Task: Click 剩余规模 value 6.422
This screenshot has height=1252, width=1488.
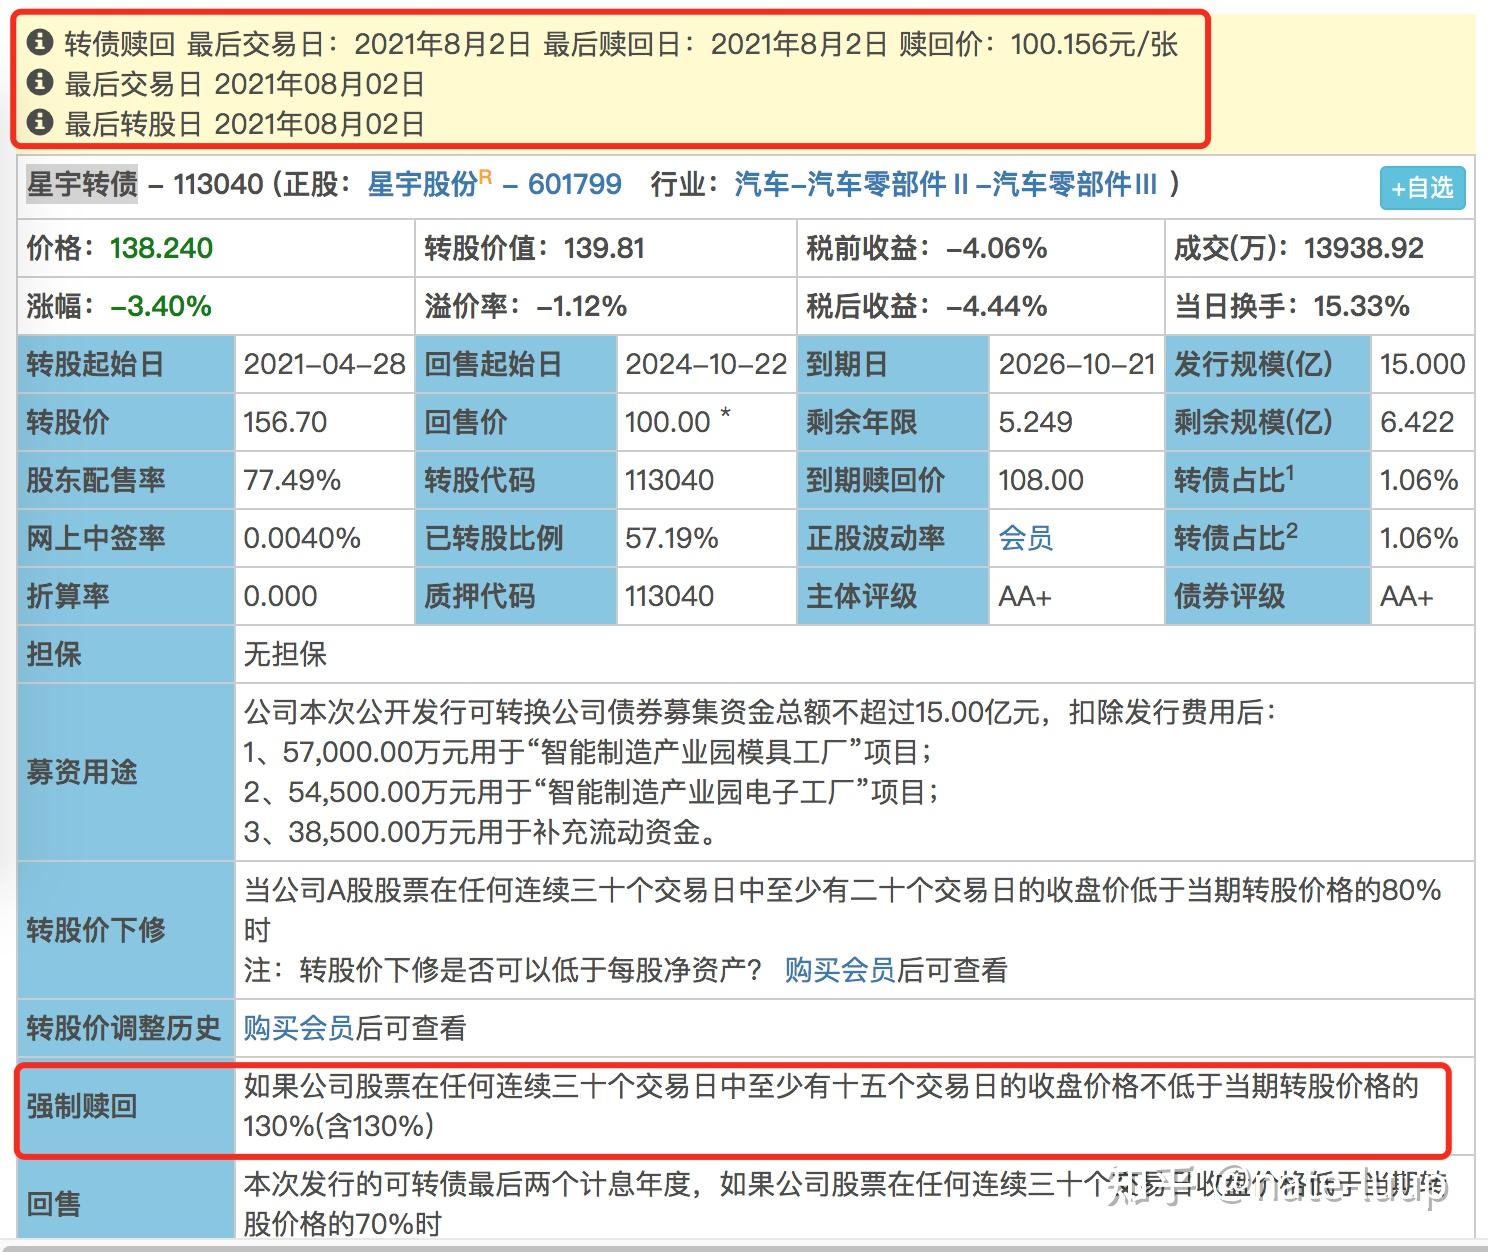Action: 1417,422
